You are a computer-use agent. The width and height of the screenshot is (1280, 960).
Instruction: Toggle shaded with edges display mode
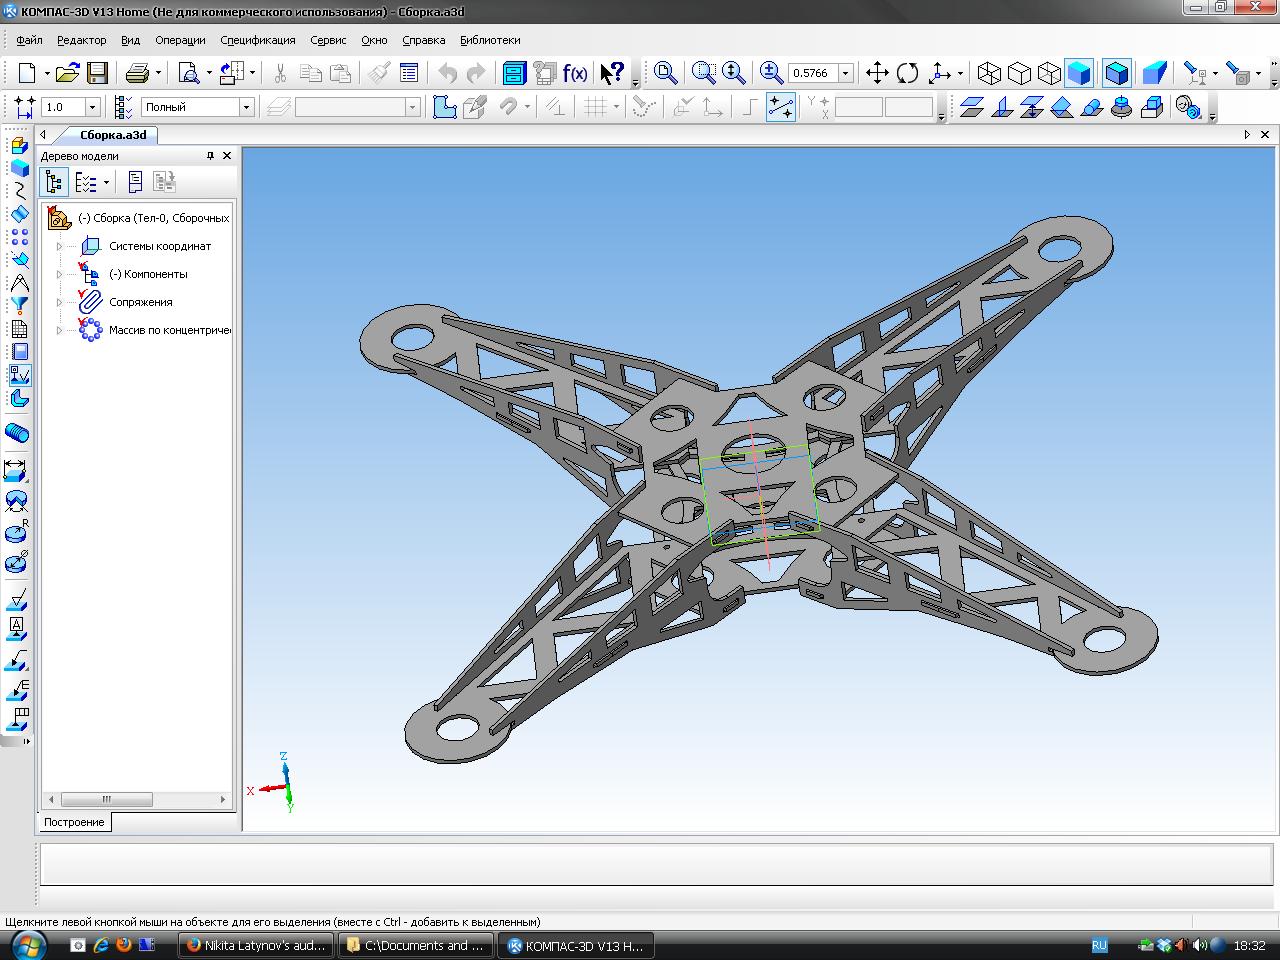click(x=1116, y=73)
